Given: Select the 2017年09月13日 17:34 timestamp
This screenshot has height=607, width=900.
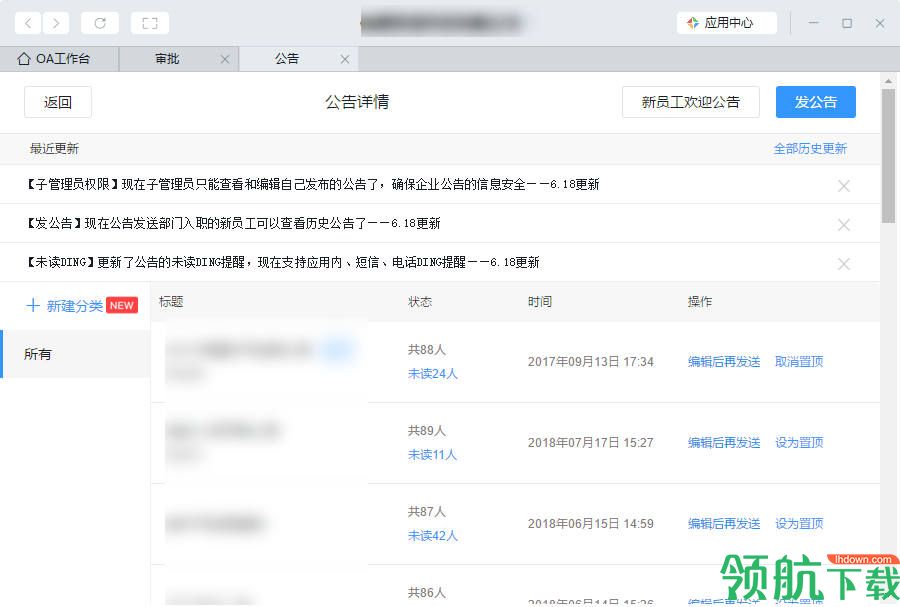Looking at the screenshot, I should tap(591, 361).
